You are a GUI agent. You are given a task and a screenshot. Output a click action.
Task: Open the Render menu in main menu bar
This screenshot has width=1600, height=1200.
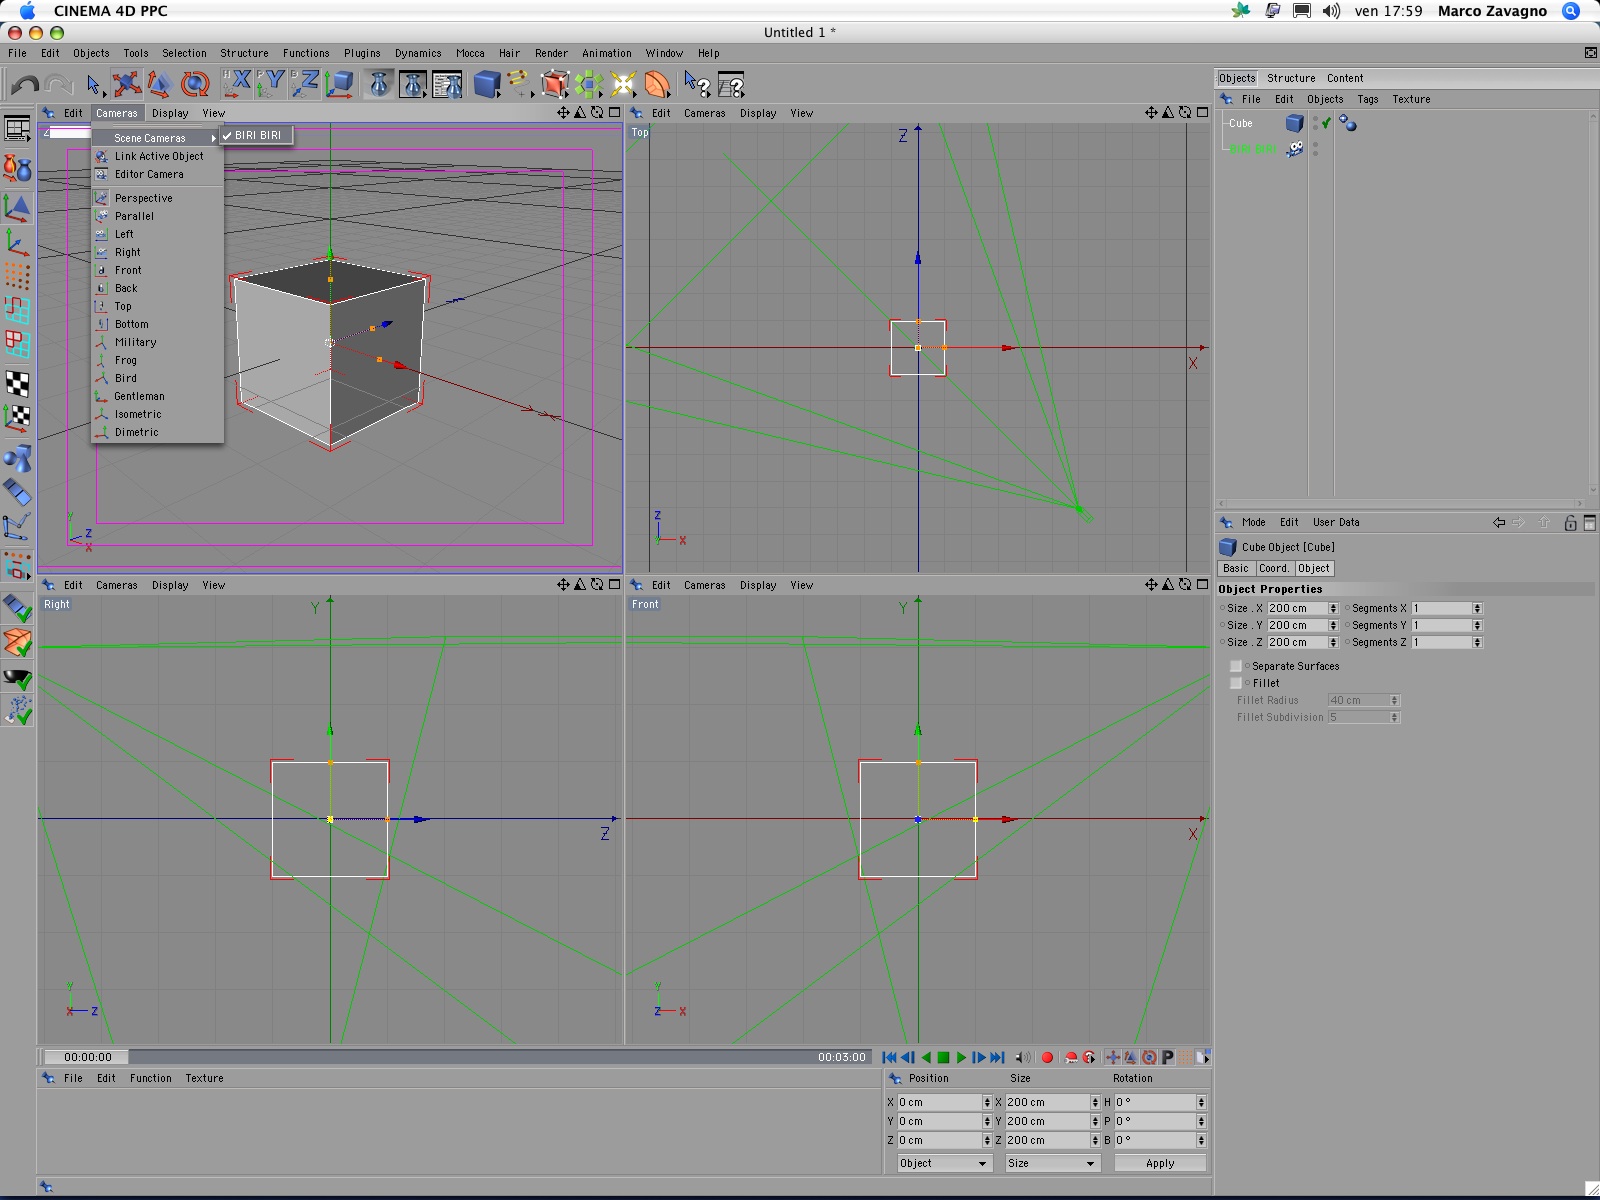pos(551,53)
